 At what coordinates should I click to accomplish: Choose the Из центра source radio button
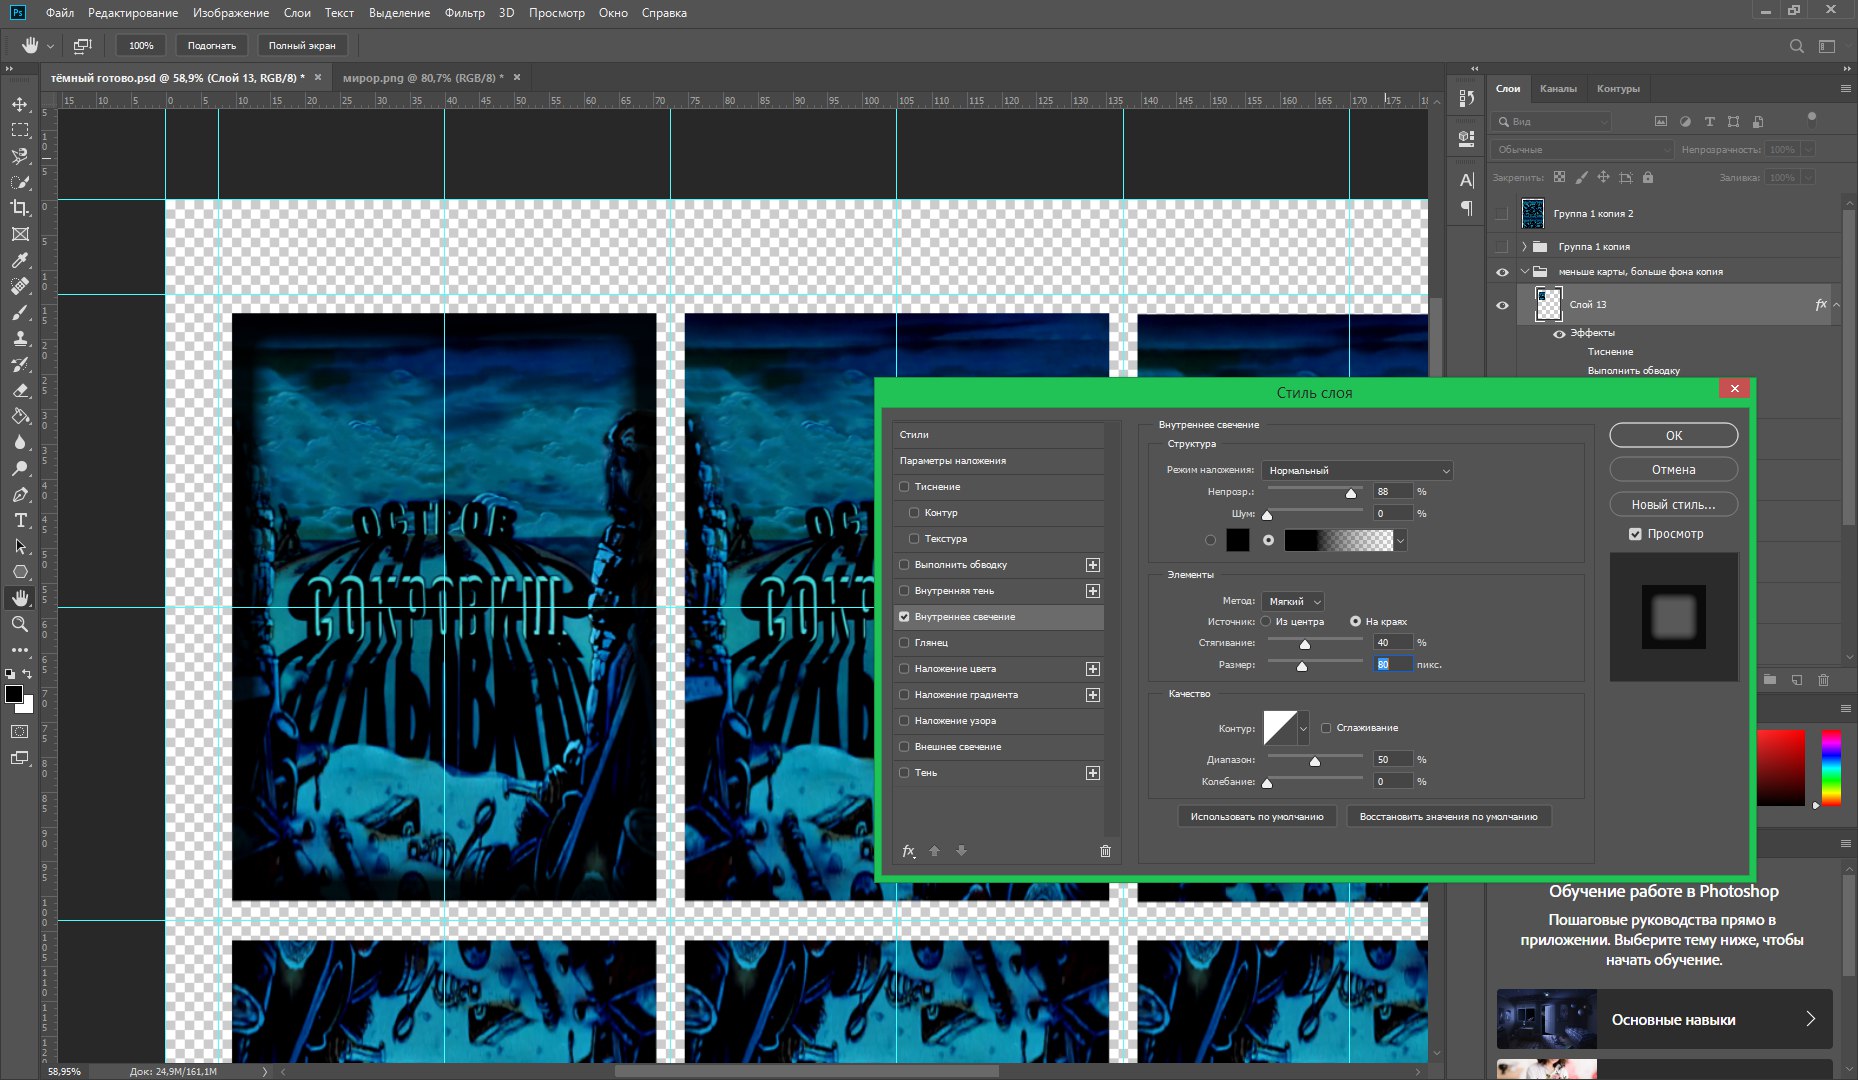pos(1266,622)
